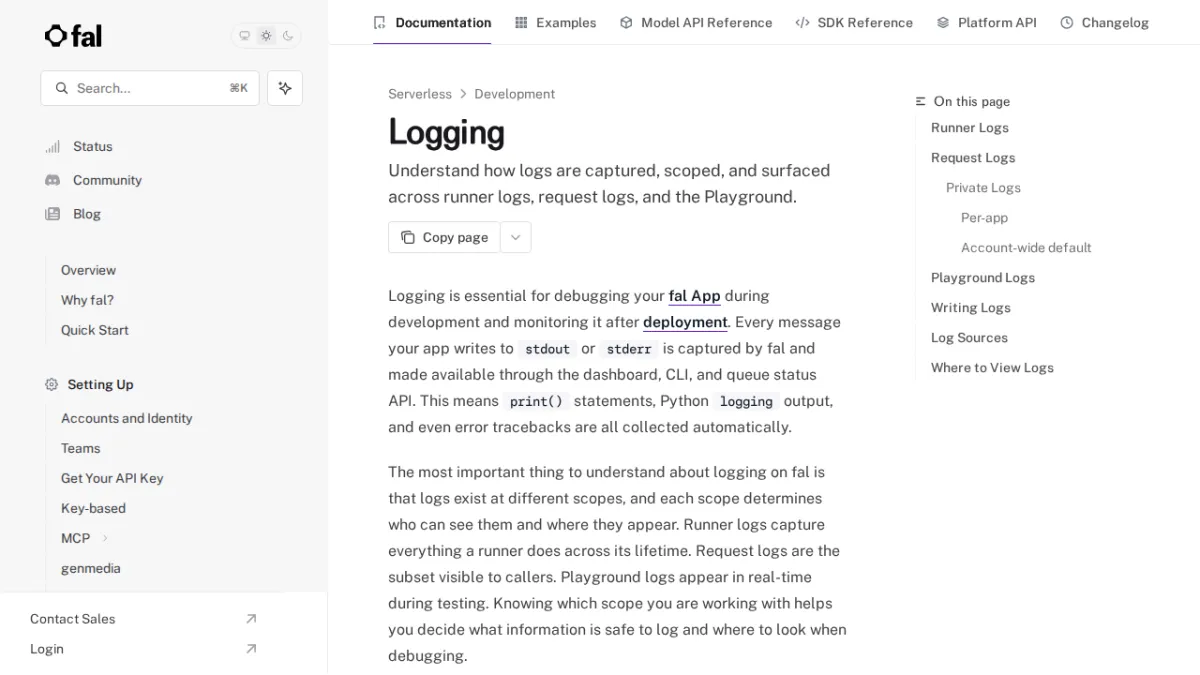Follow the deployment link

685,322
